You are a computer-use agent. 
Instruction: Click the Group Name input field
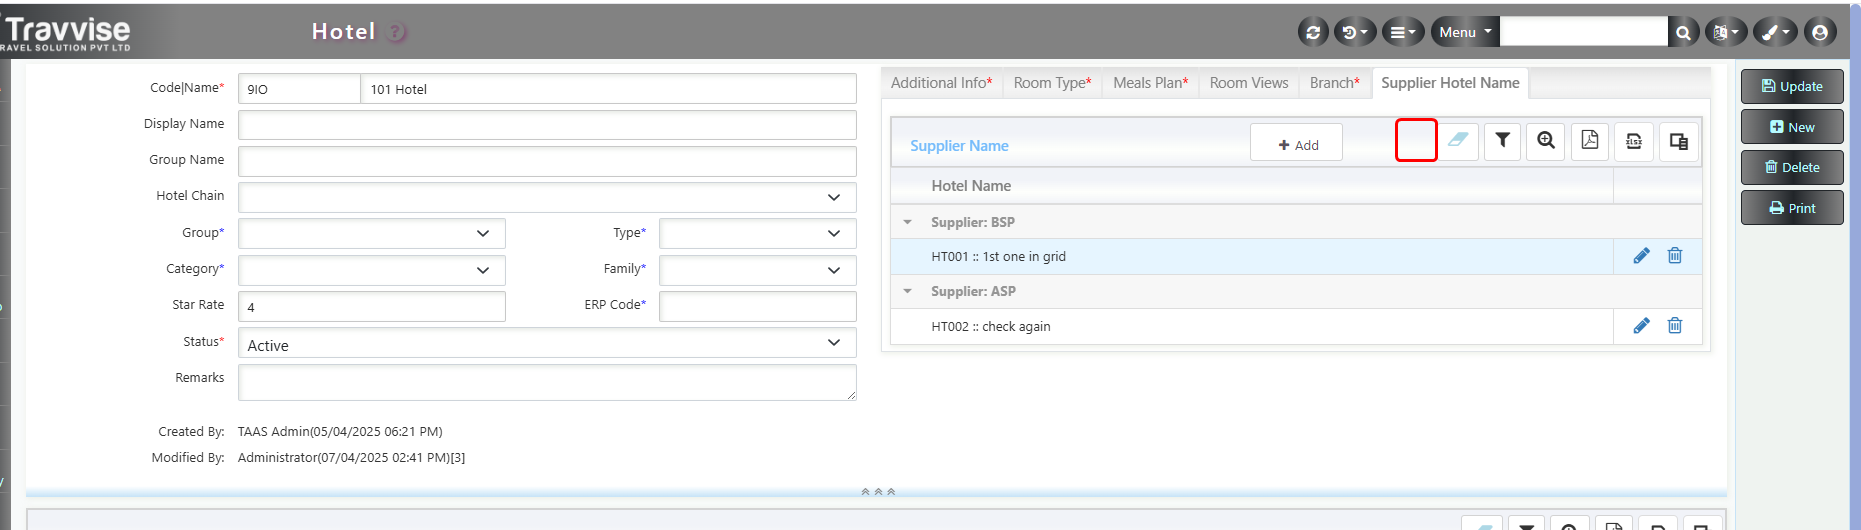click(x=547, y=161)
